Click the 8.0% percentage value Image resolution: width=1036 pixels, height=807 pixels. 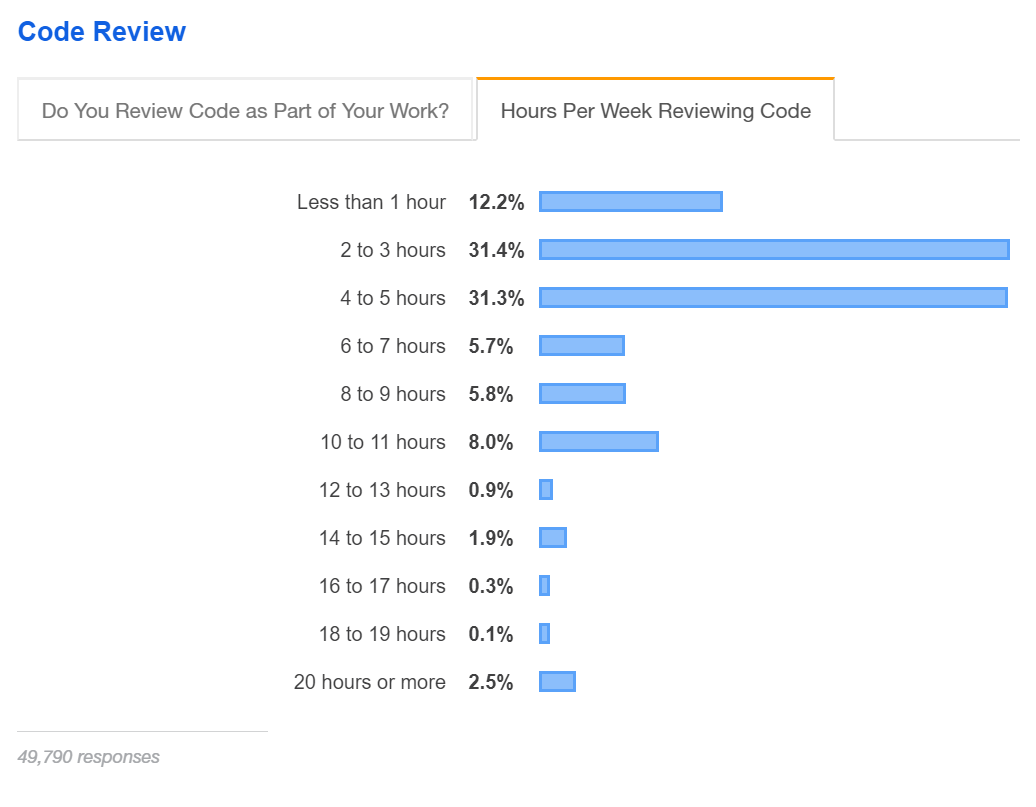click(x=491, y=442)
